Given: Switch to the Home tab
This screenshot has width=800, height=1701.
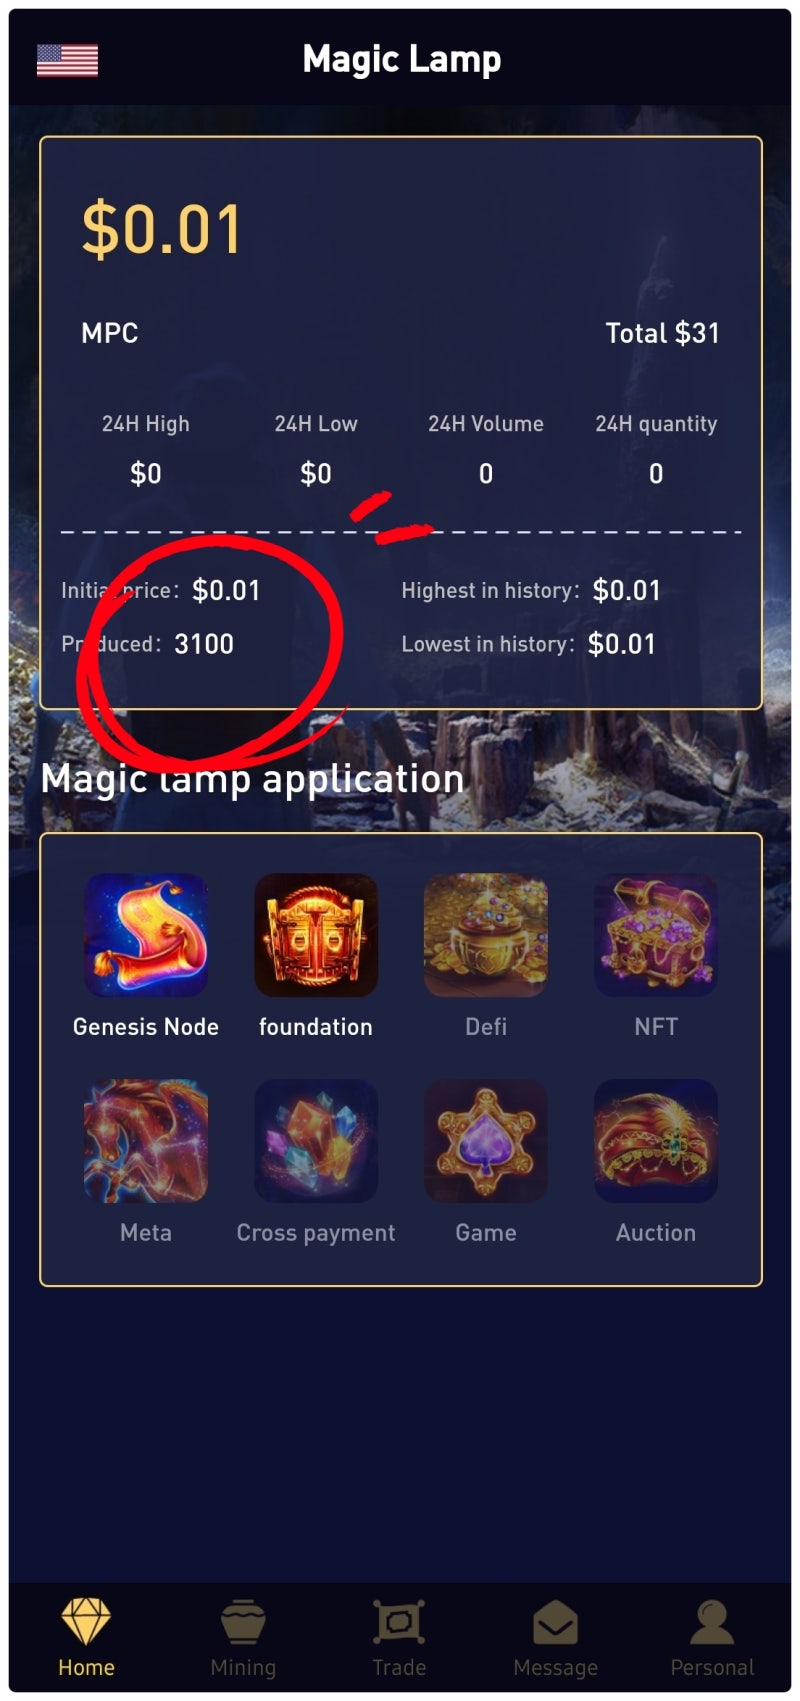Looking at the screenshot, I should [86, 1638].
